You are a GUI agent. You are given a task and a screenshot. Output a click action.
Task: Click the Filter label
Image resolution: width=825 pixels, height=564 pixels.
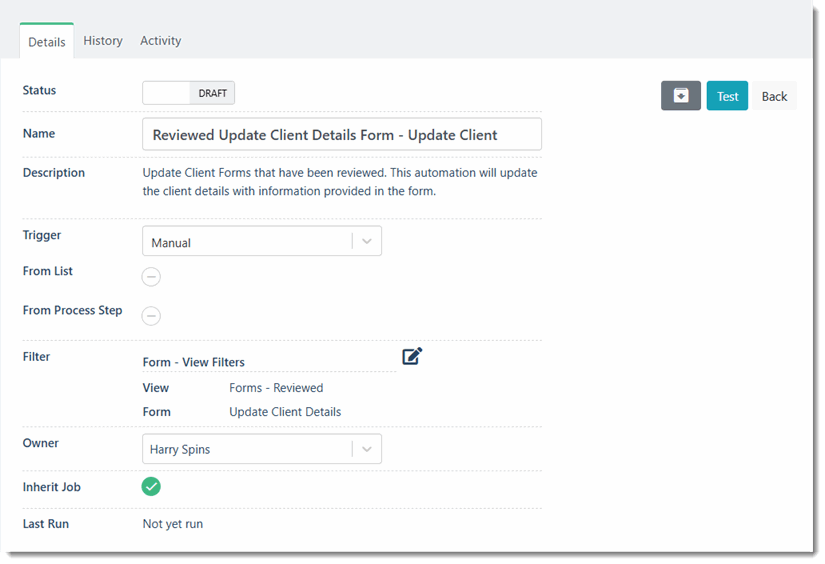tap(36, 357)
